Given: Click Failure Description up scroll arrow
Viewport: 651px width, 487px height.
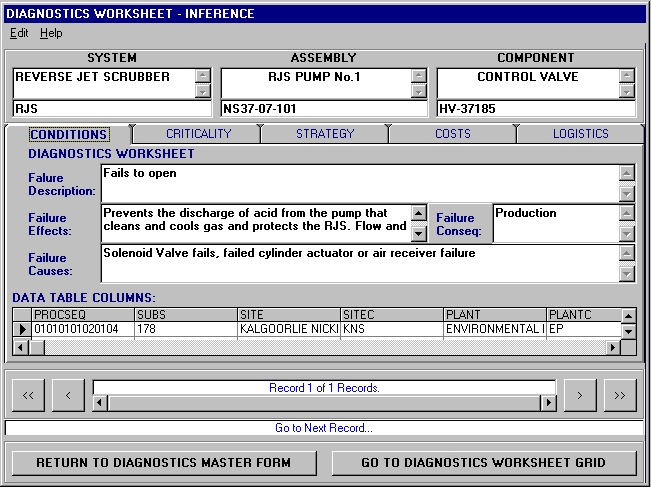Looking at the screenshot, I should coord(627,173).
